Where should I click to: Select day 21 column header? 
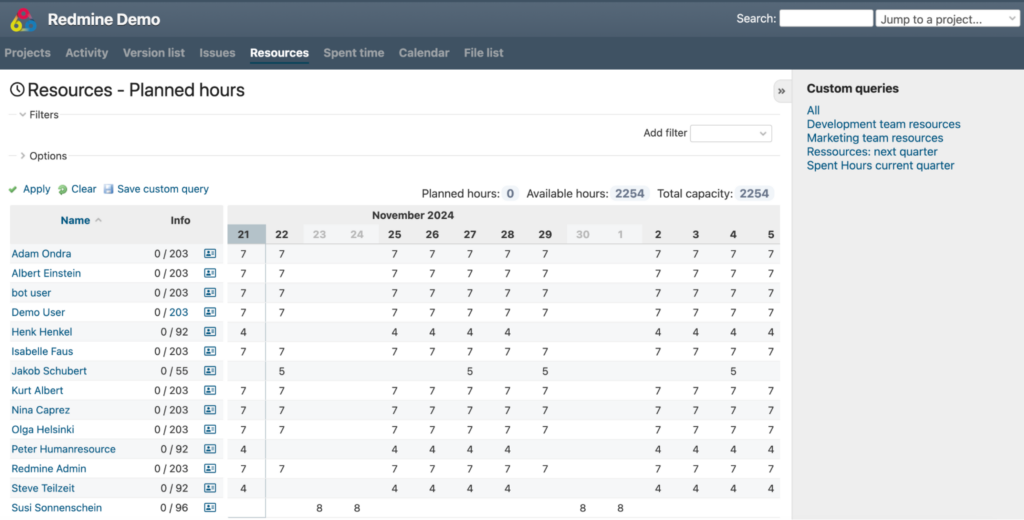click(246, 234)
